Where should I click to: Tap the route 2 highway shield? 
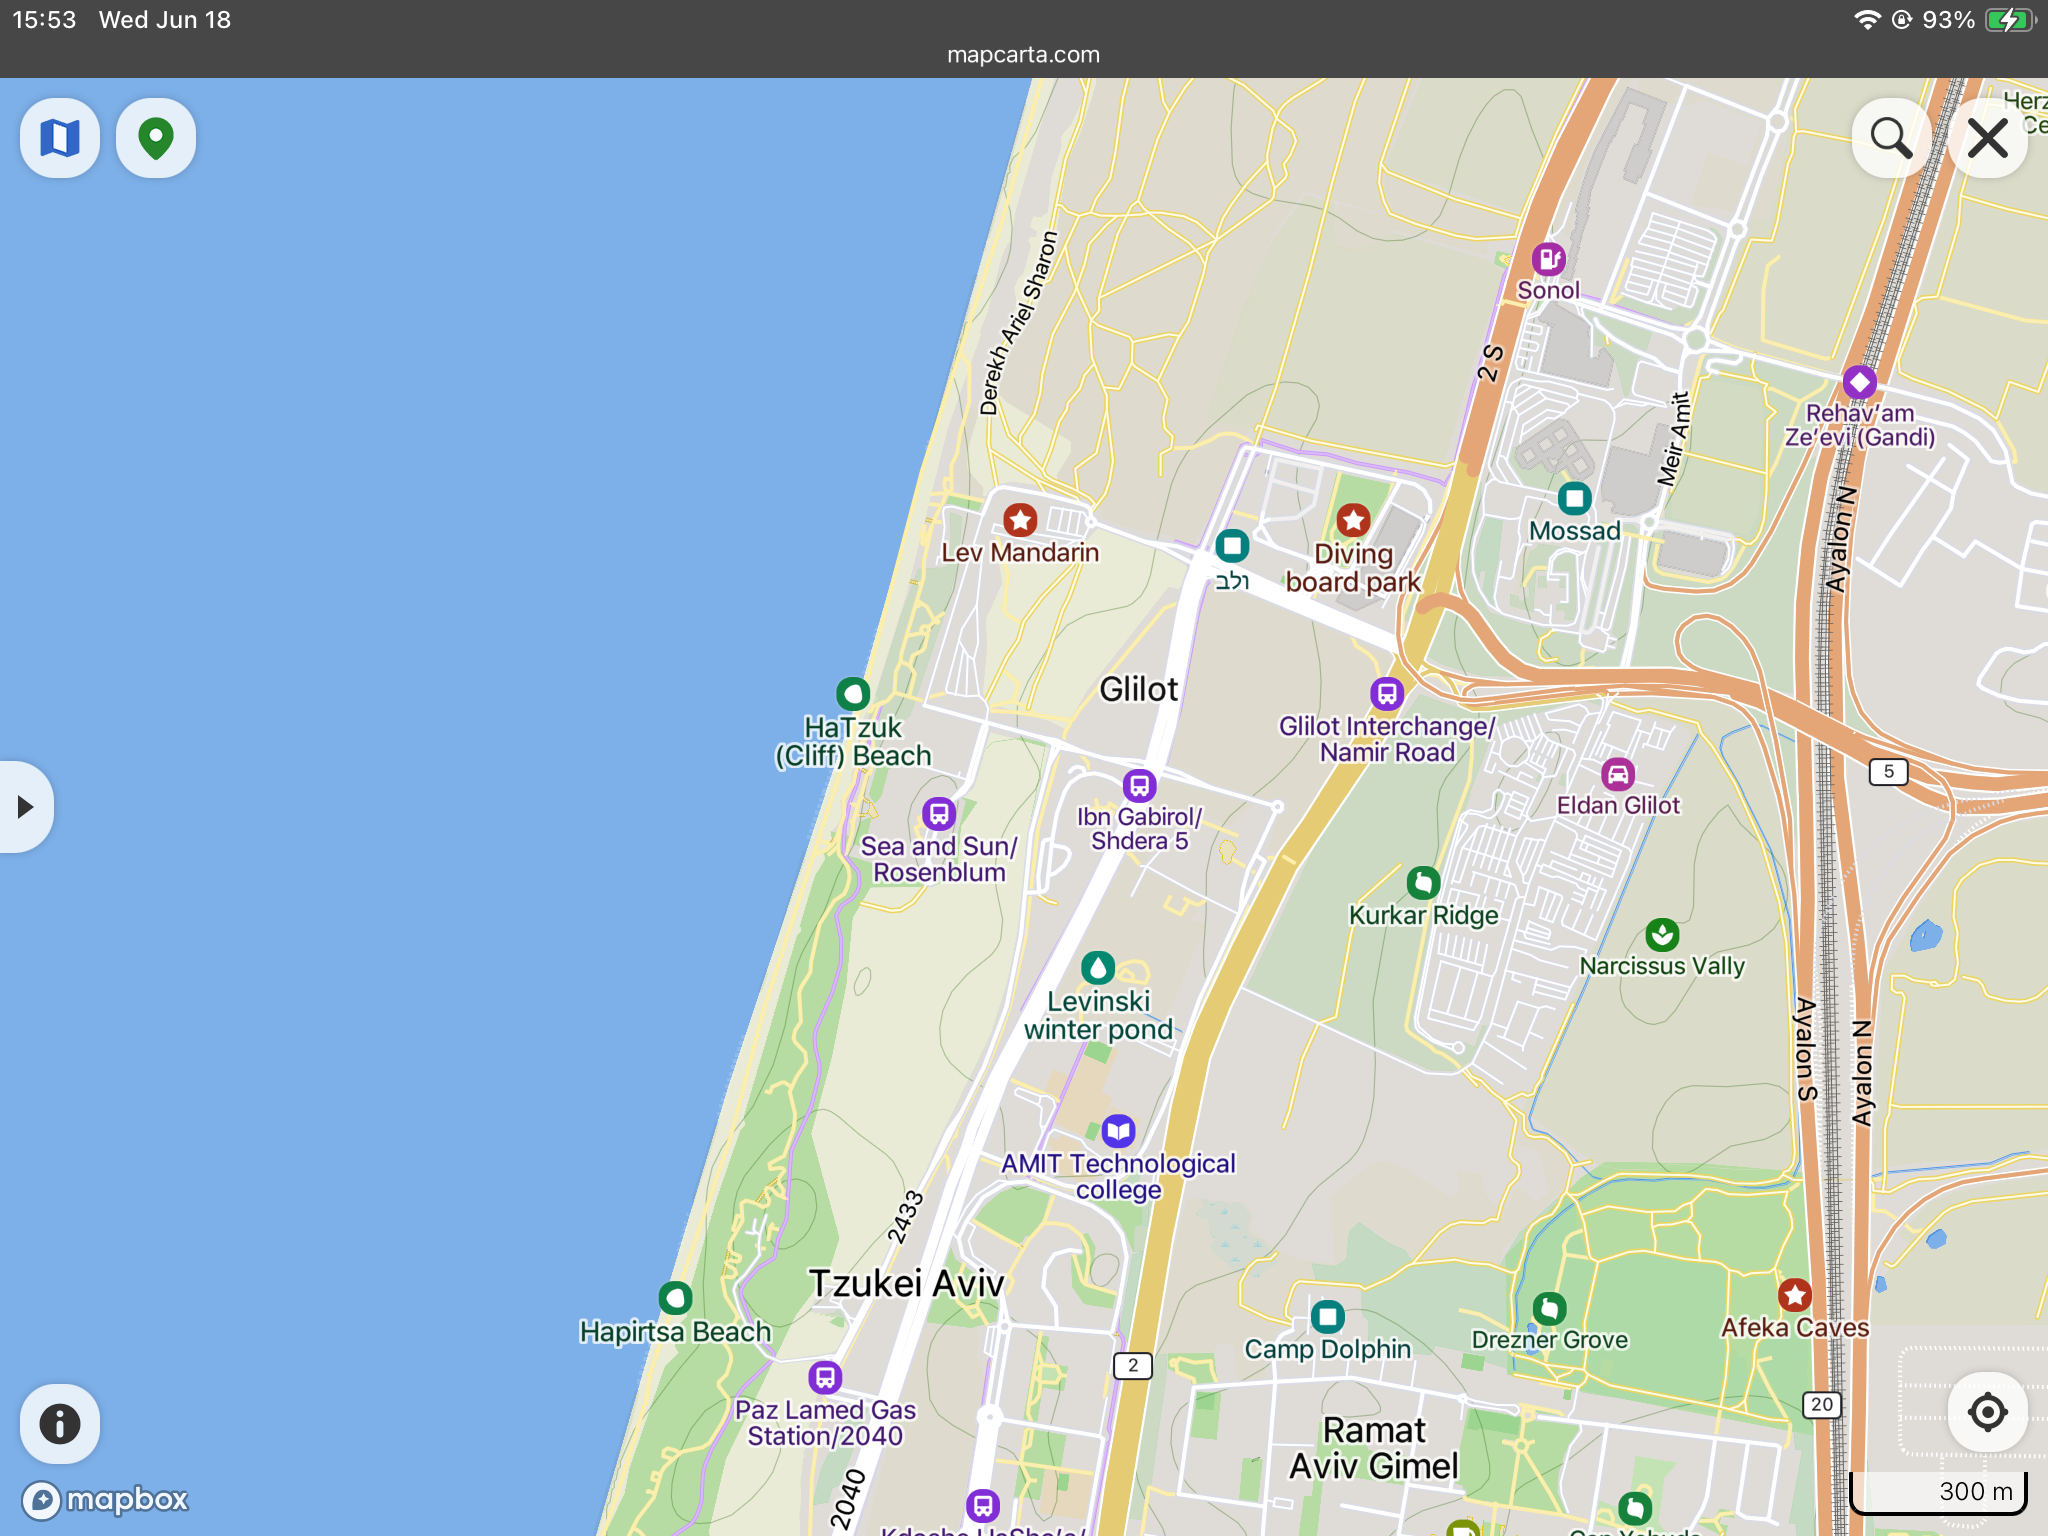1133,1365
